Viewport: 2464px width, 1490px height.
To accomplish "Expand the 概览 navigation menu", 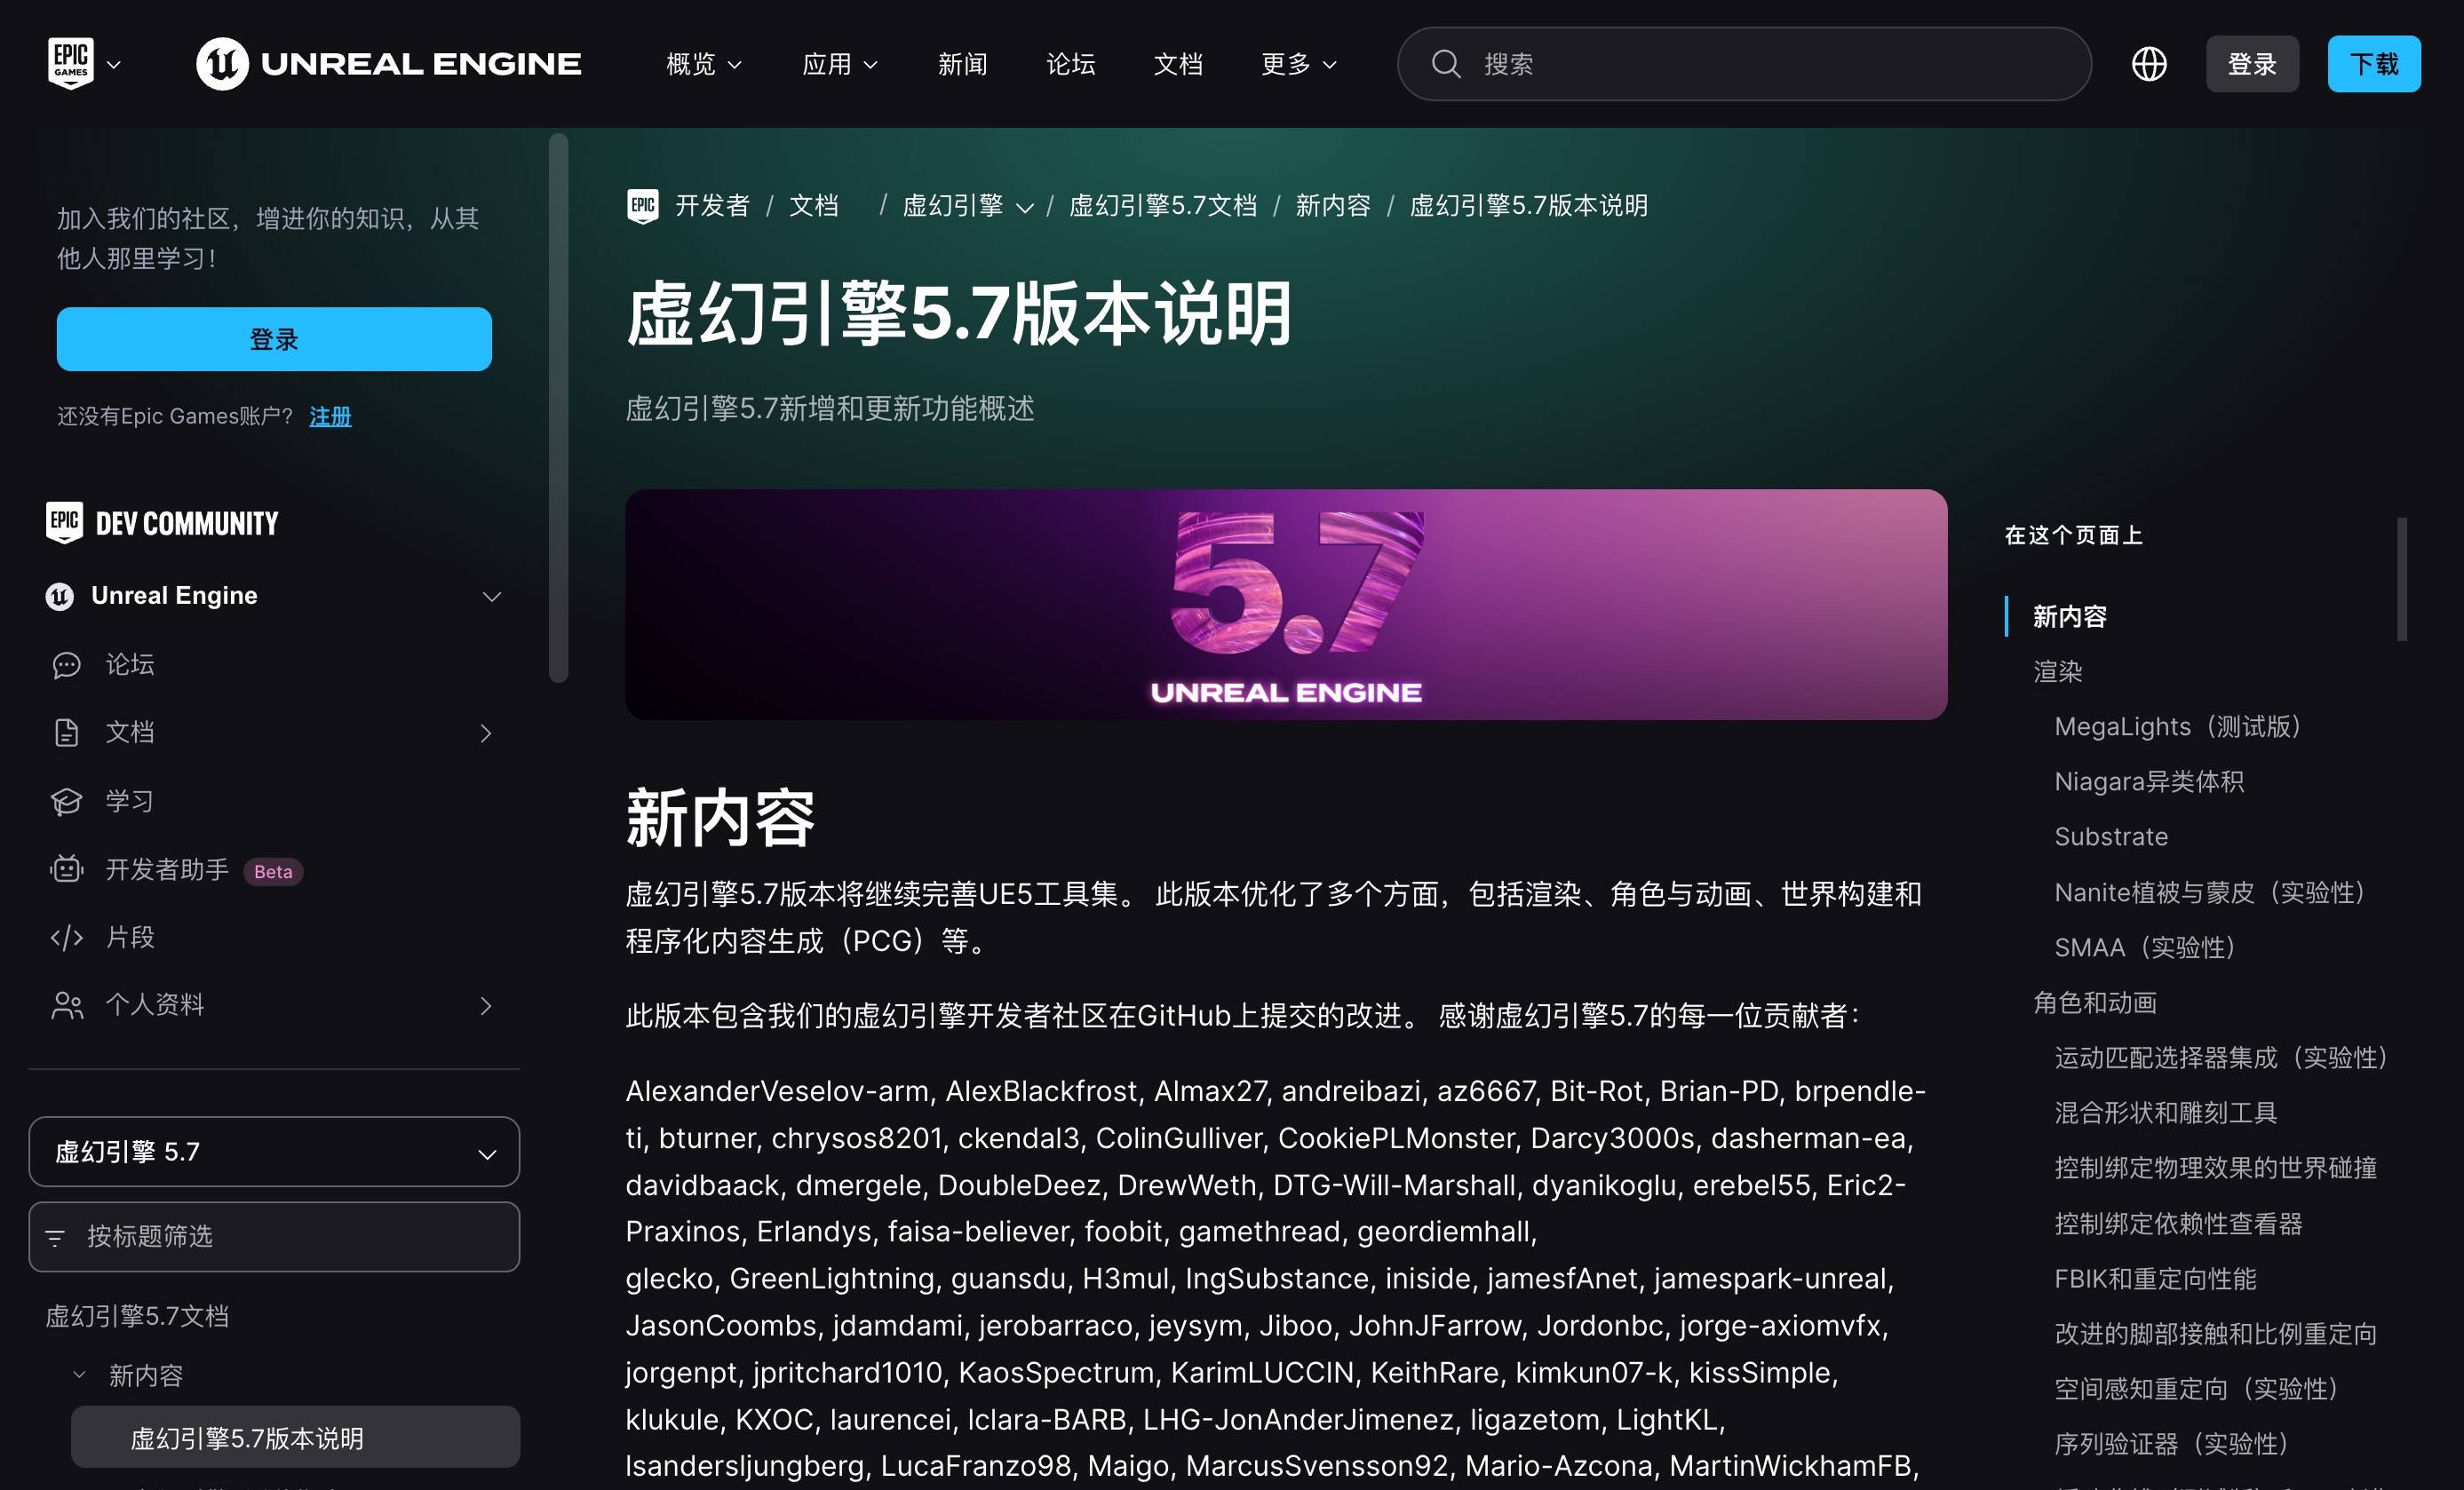I will click(x=703, y=64).
